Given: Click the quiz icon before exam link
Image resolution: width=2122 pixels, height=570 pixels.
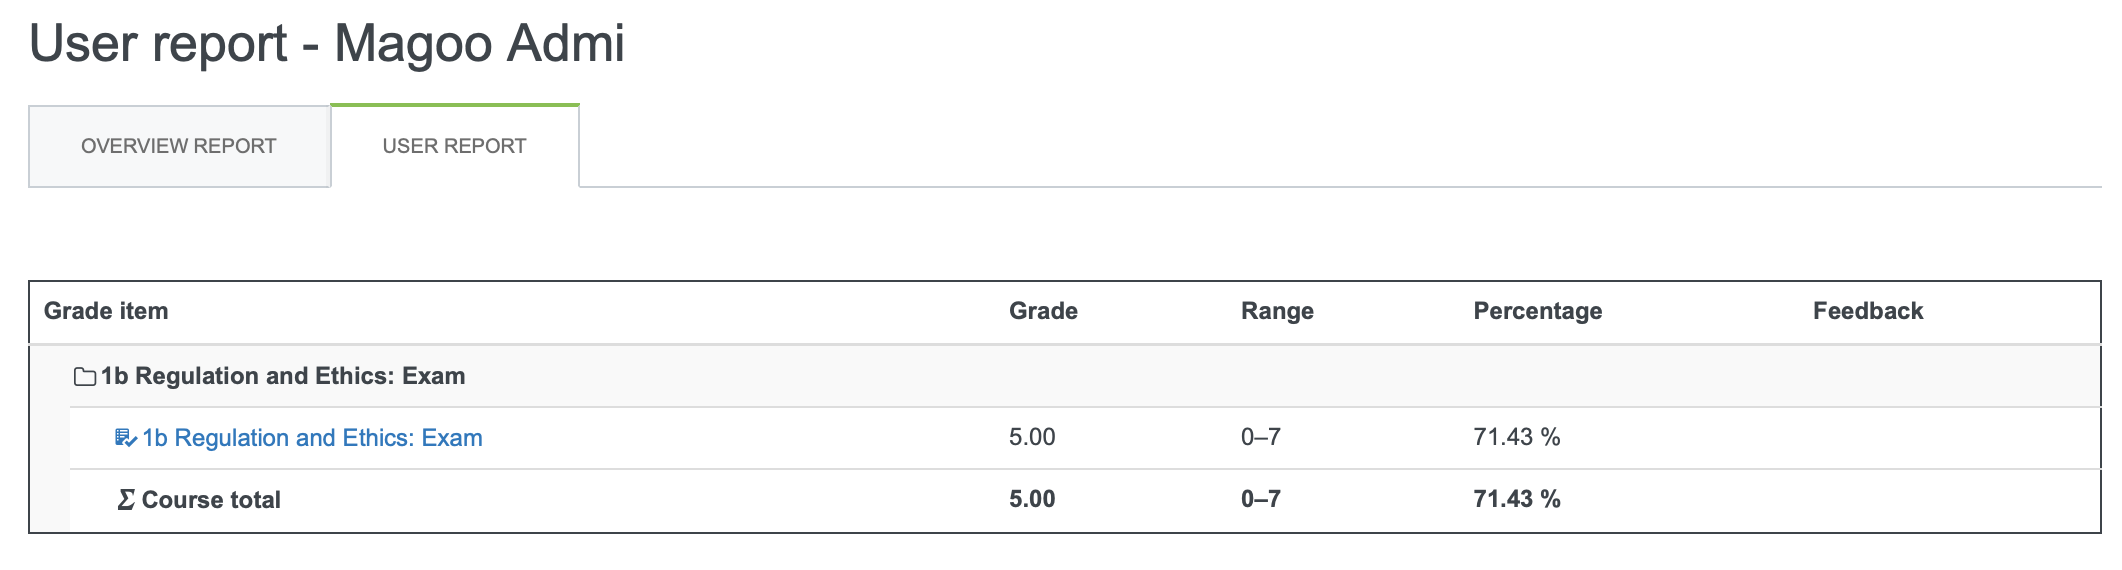Looking at the screenshot, I should tap(126, 438).
